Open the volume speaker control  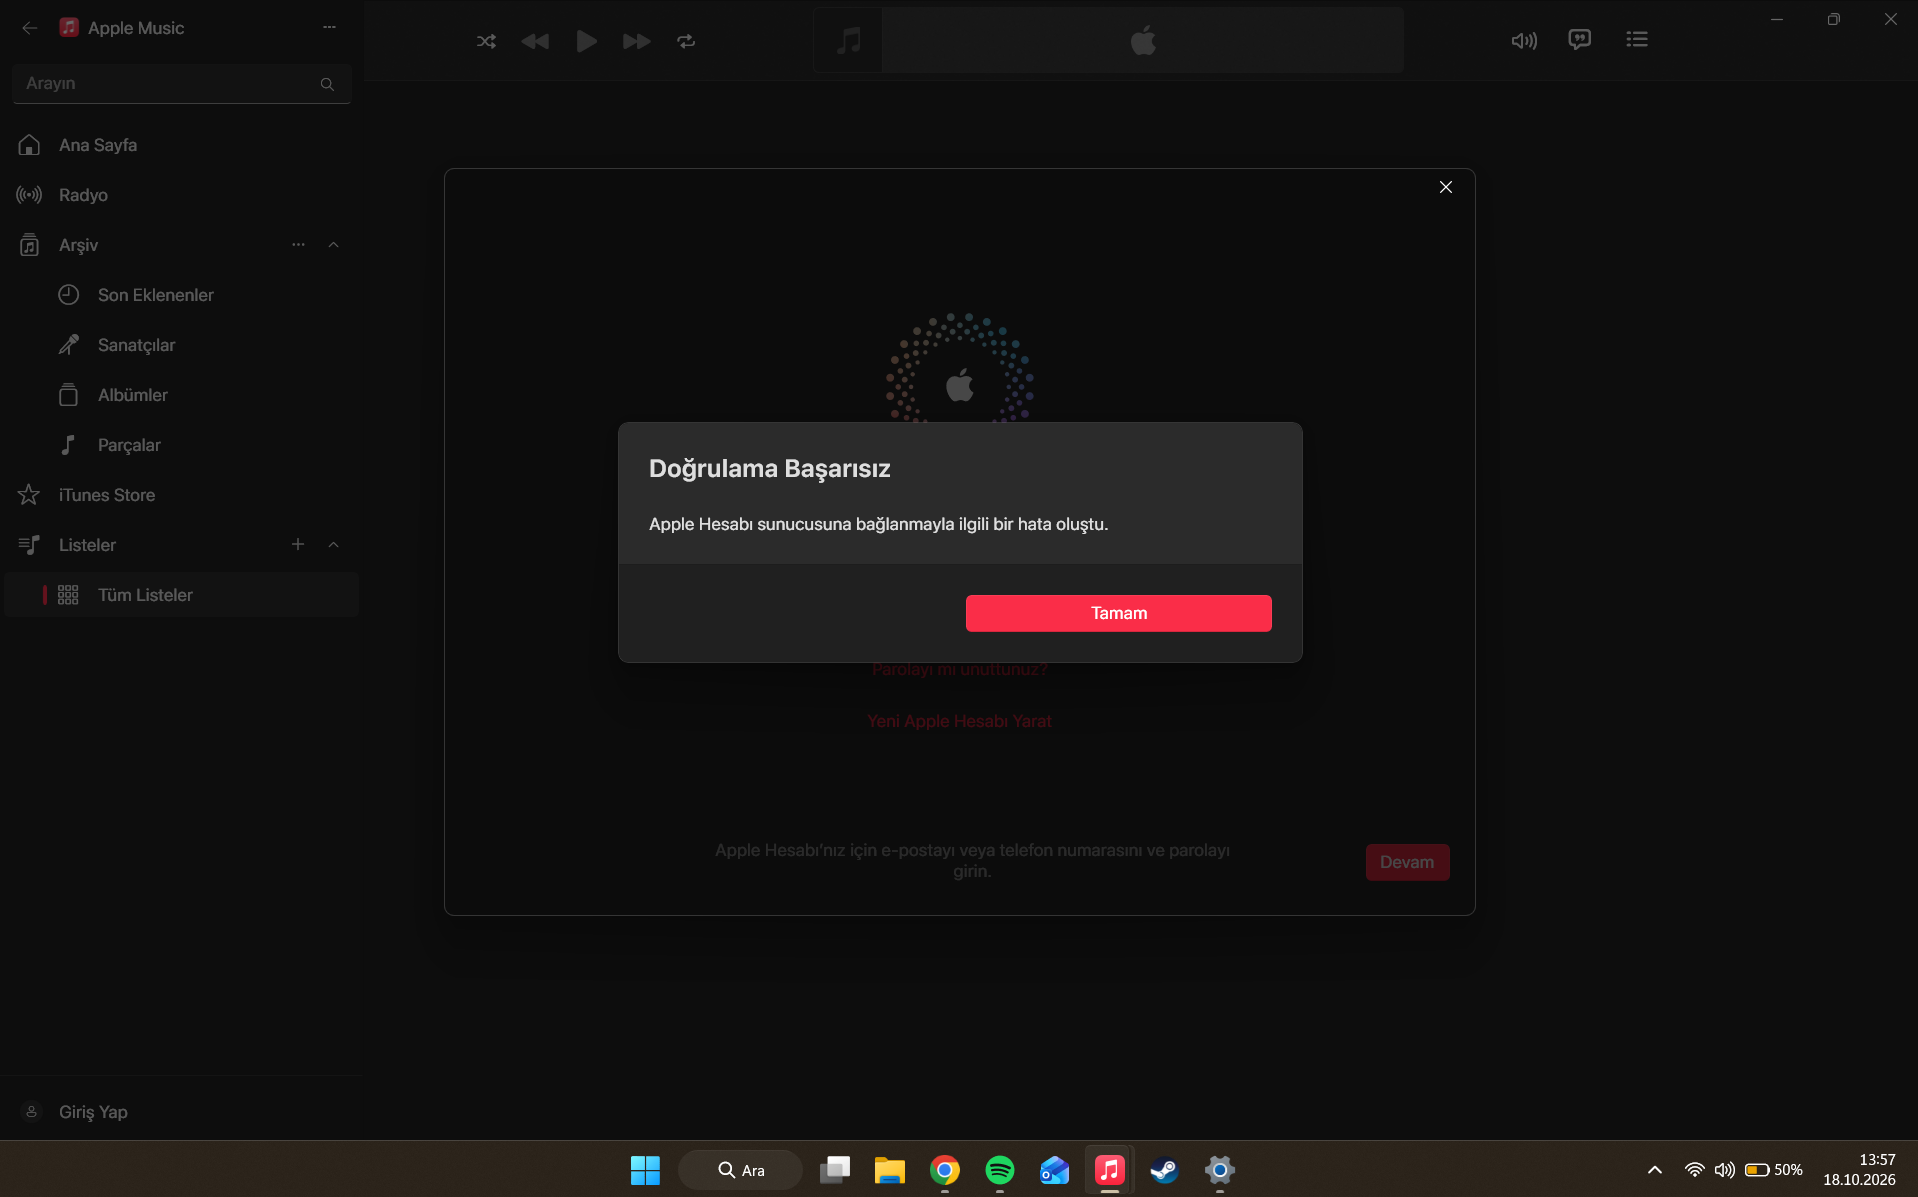(1524, 41)
